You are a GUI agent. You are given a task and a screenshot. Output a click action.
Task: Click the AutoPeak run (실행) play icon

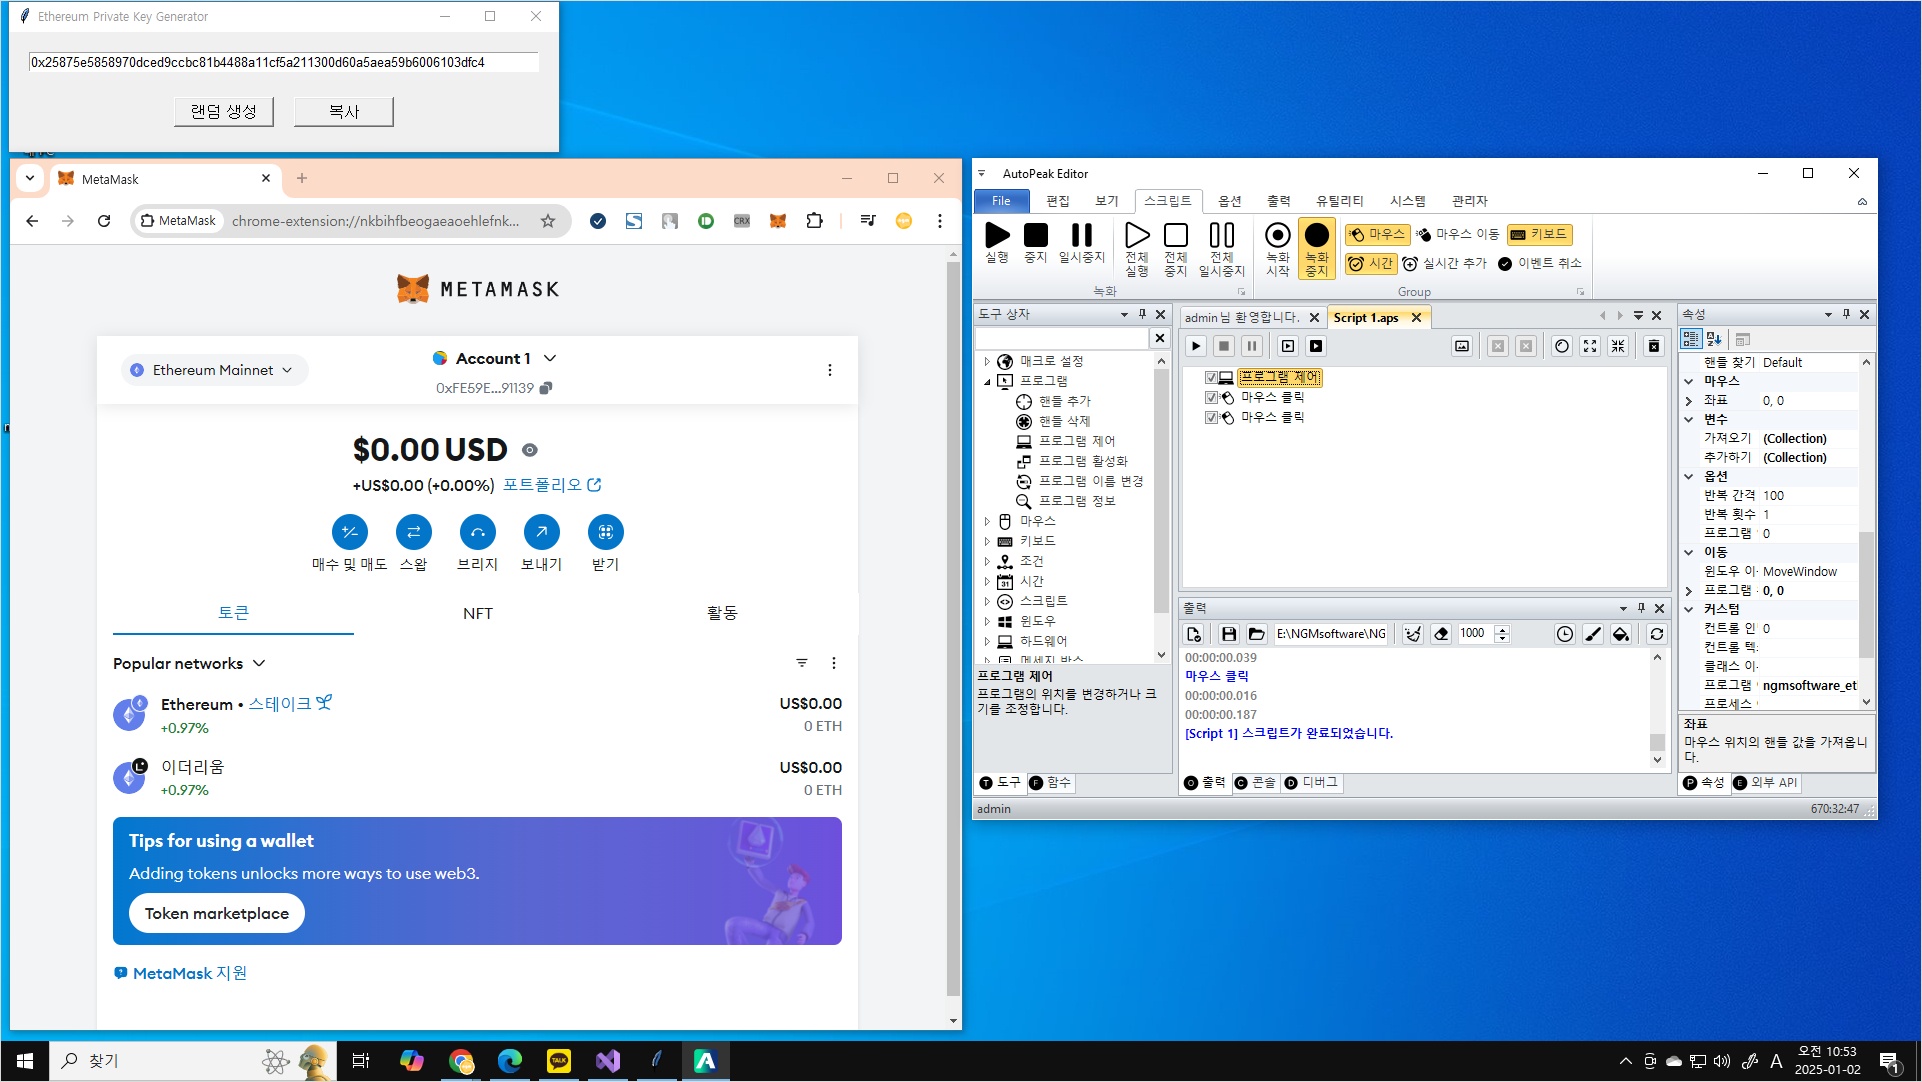tap(997, 235)
